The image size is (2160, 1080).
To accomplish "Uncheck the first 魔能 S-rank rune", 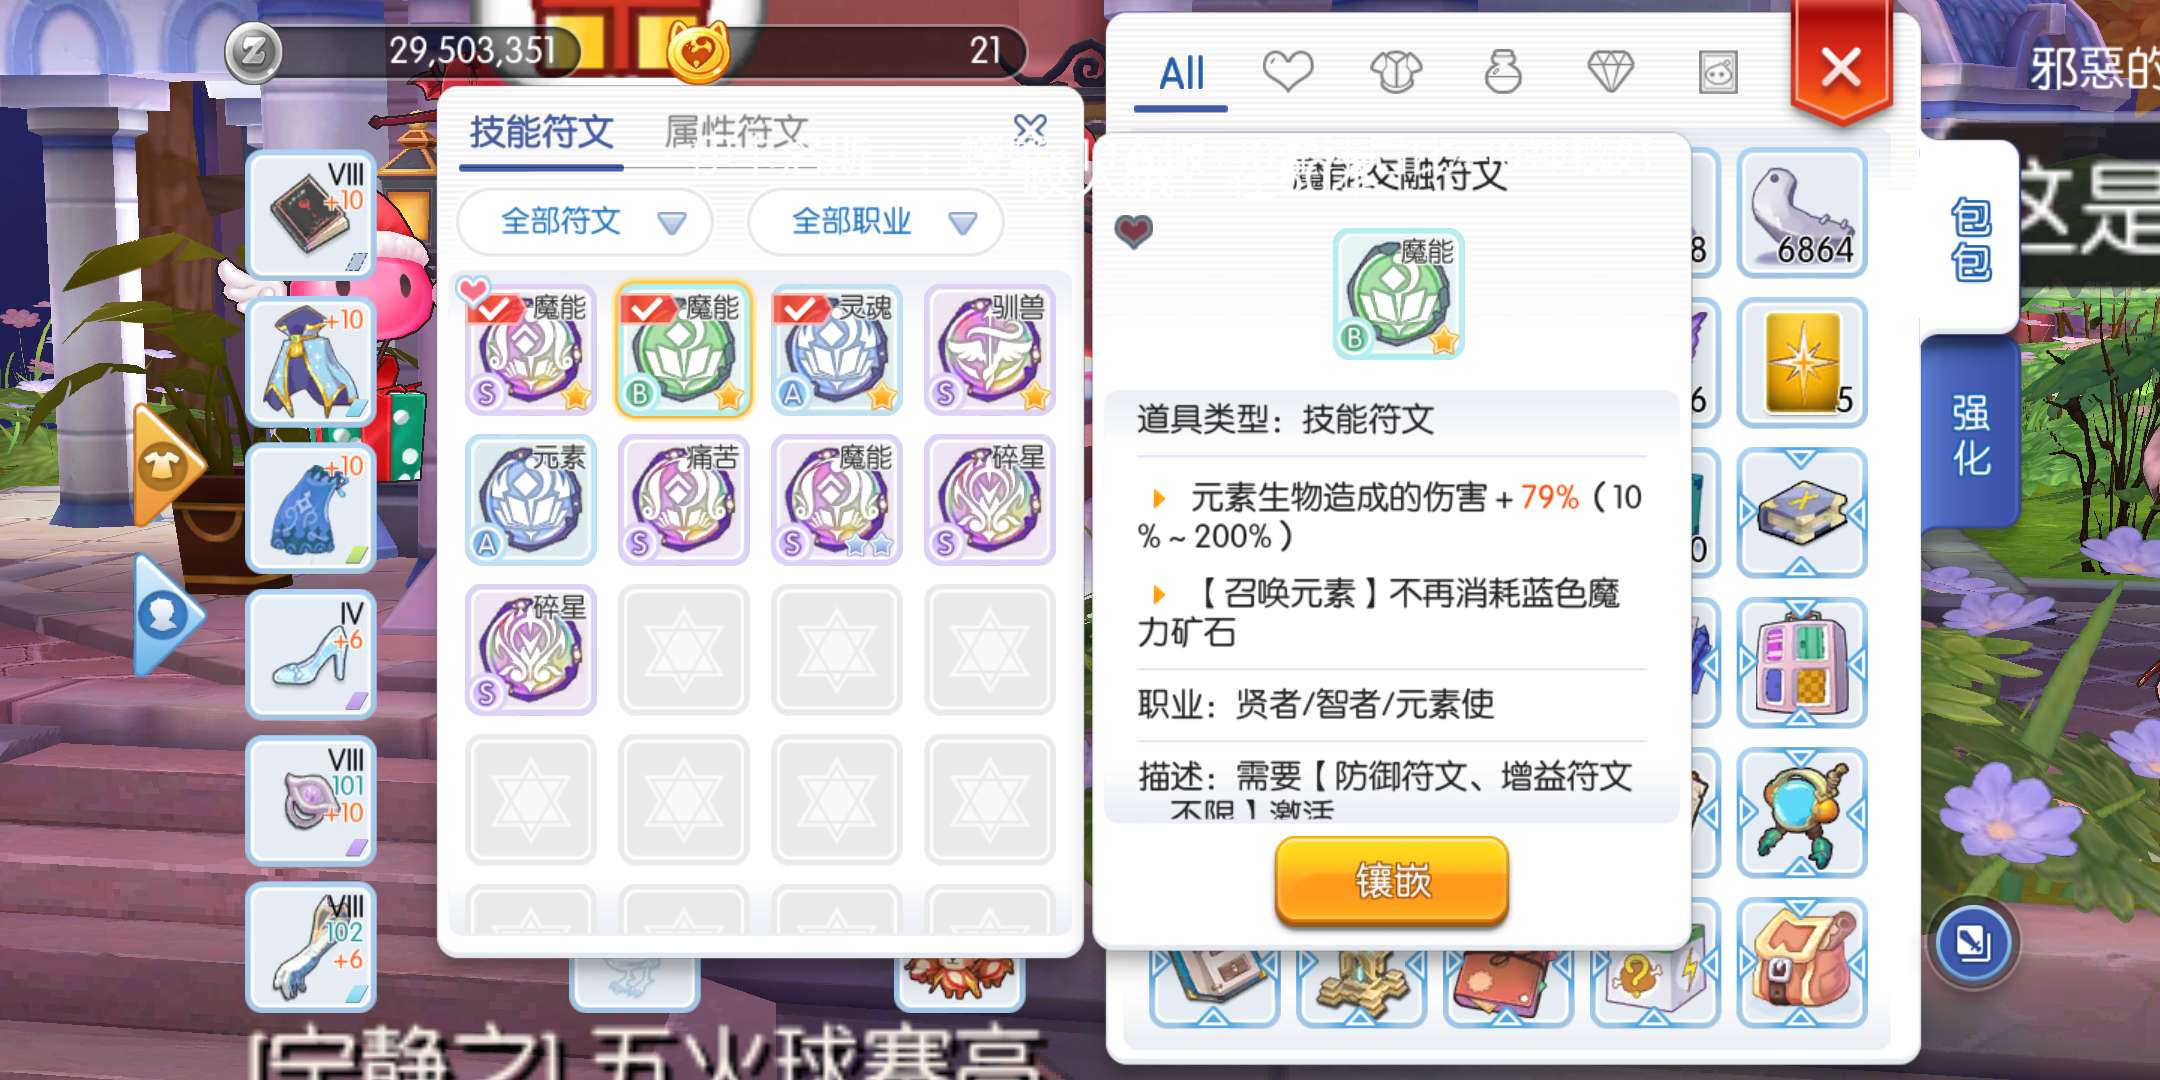I will point(531,350).
